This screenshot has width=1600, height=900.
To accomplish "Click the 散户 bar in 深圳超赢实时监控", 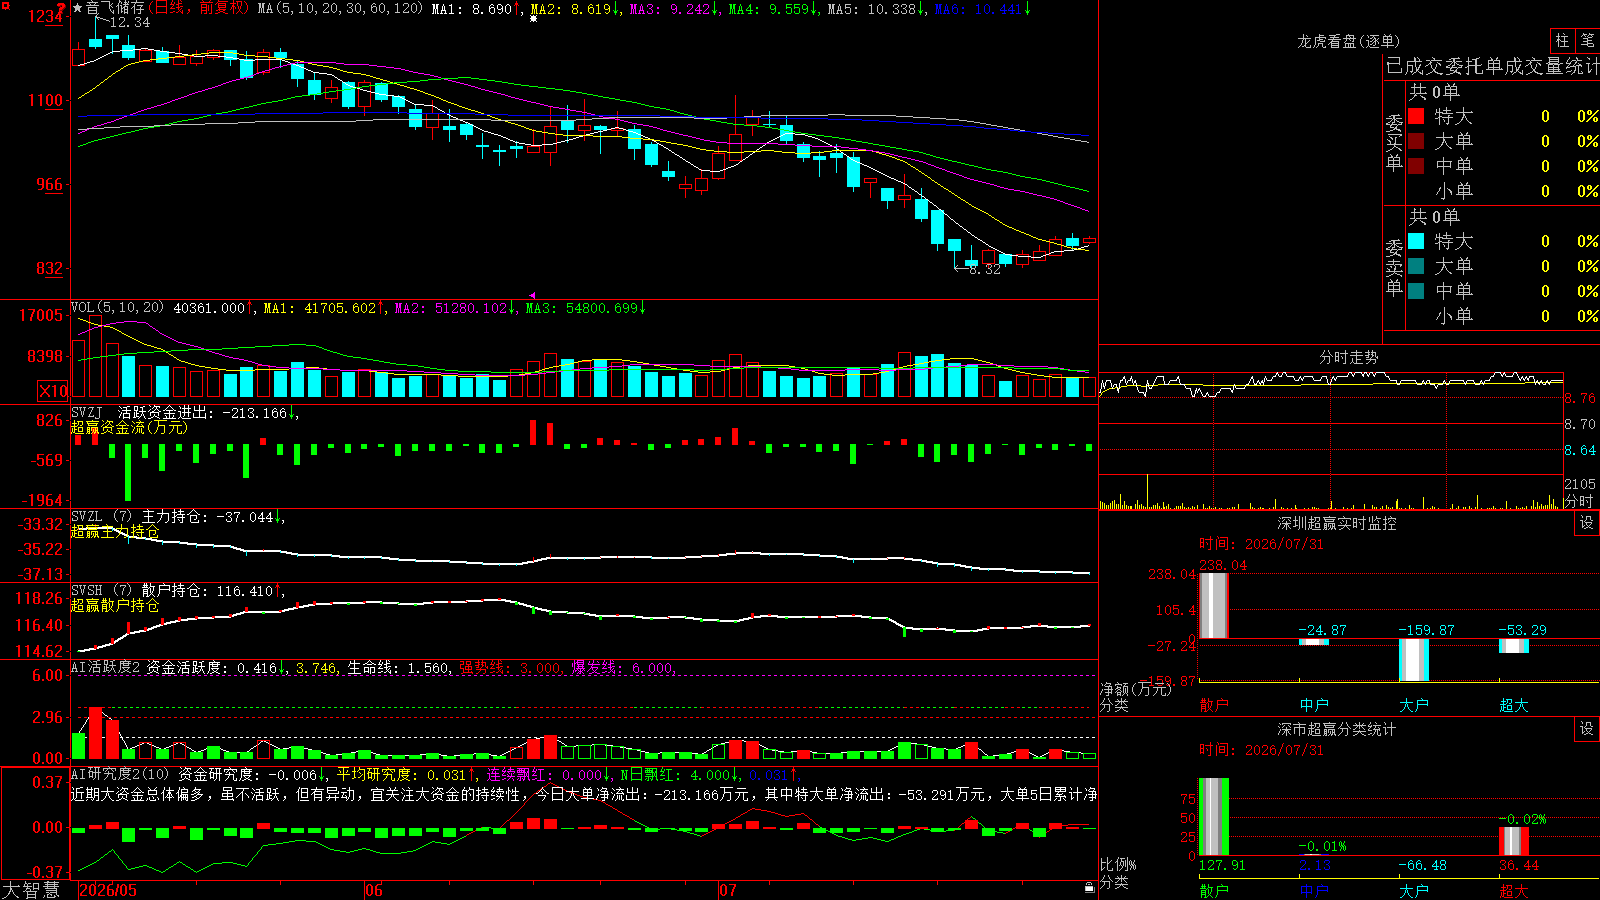I will [1213, 606].
